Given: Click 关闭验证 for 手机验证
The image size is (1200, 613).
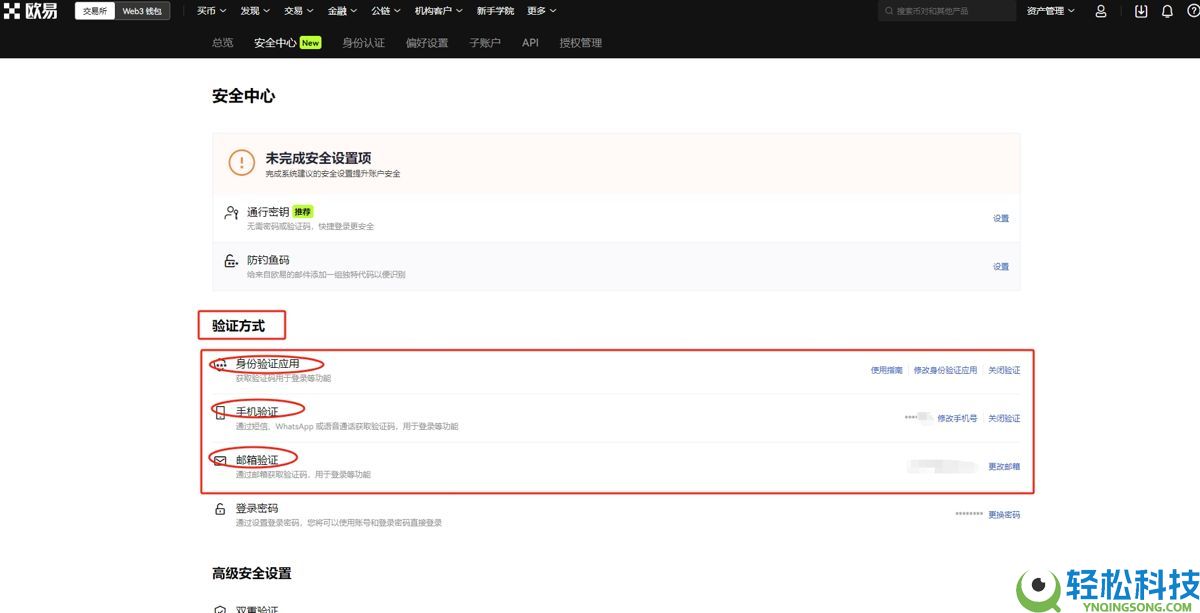Looking at the screenshot, I should coord(1005,418).
